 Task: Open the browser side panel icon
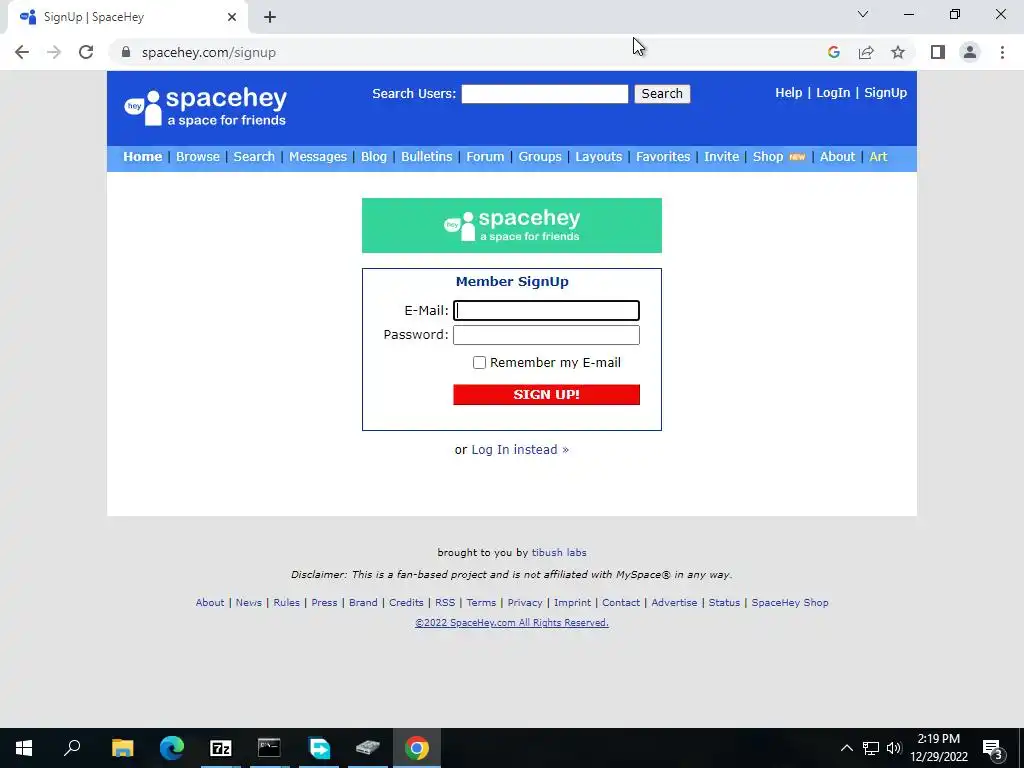coord(938,52)
